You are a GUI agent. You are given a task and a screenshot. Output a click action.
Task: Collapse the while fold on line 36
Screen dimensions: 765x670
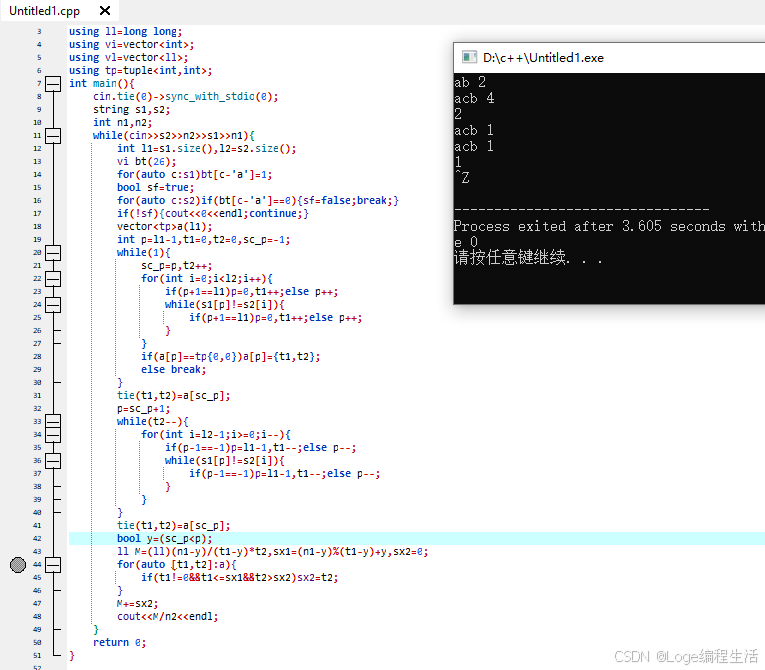pyautogui.click(x=53, y=461)
